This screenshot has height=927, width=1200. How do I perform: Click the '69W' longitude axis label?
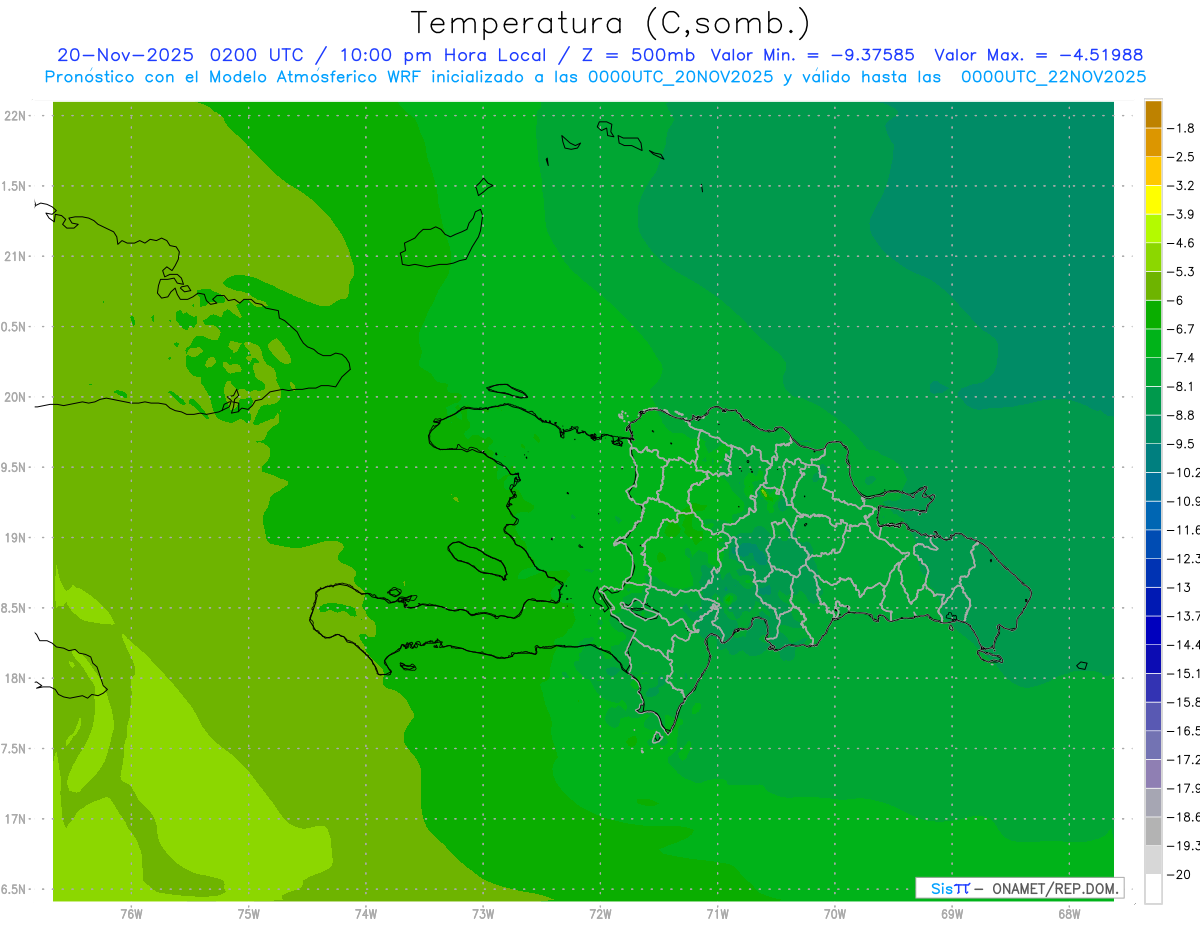952,914
